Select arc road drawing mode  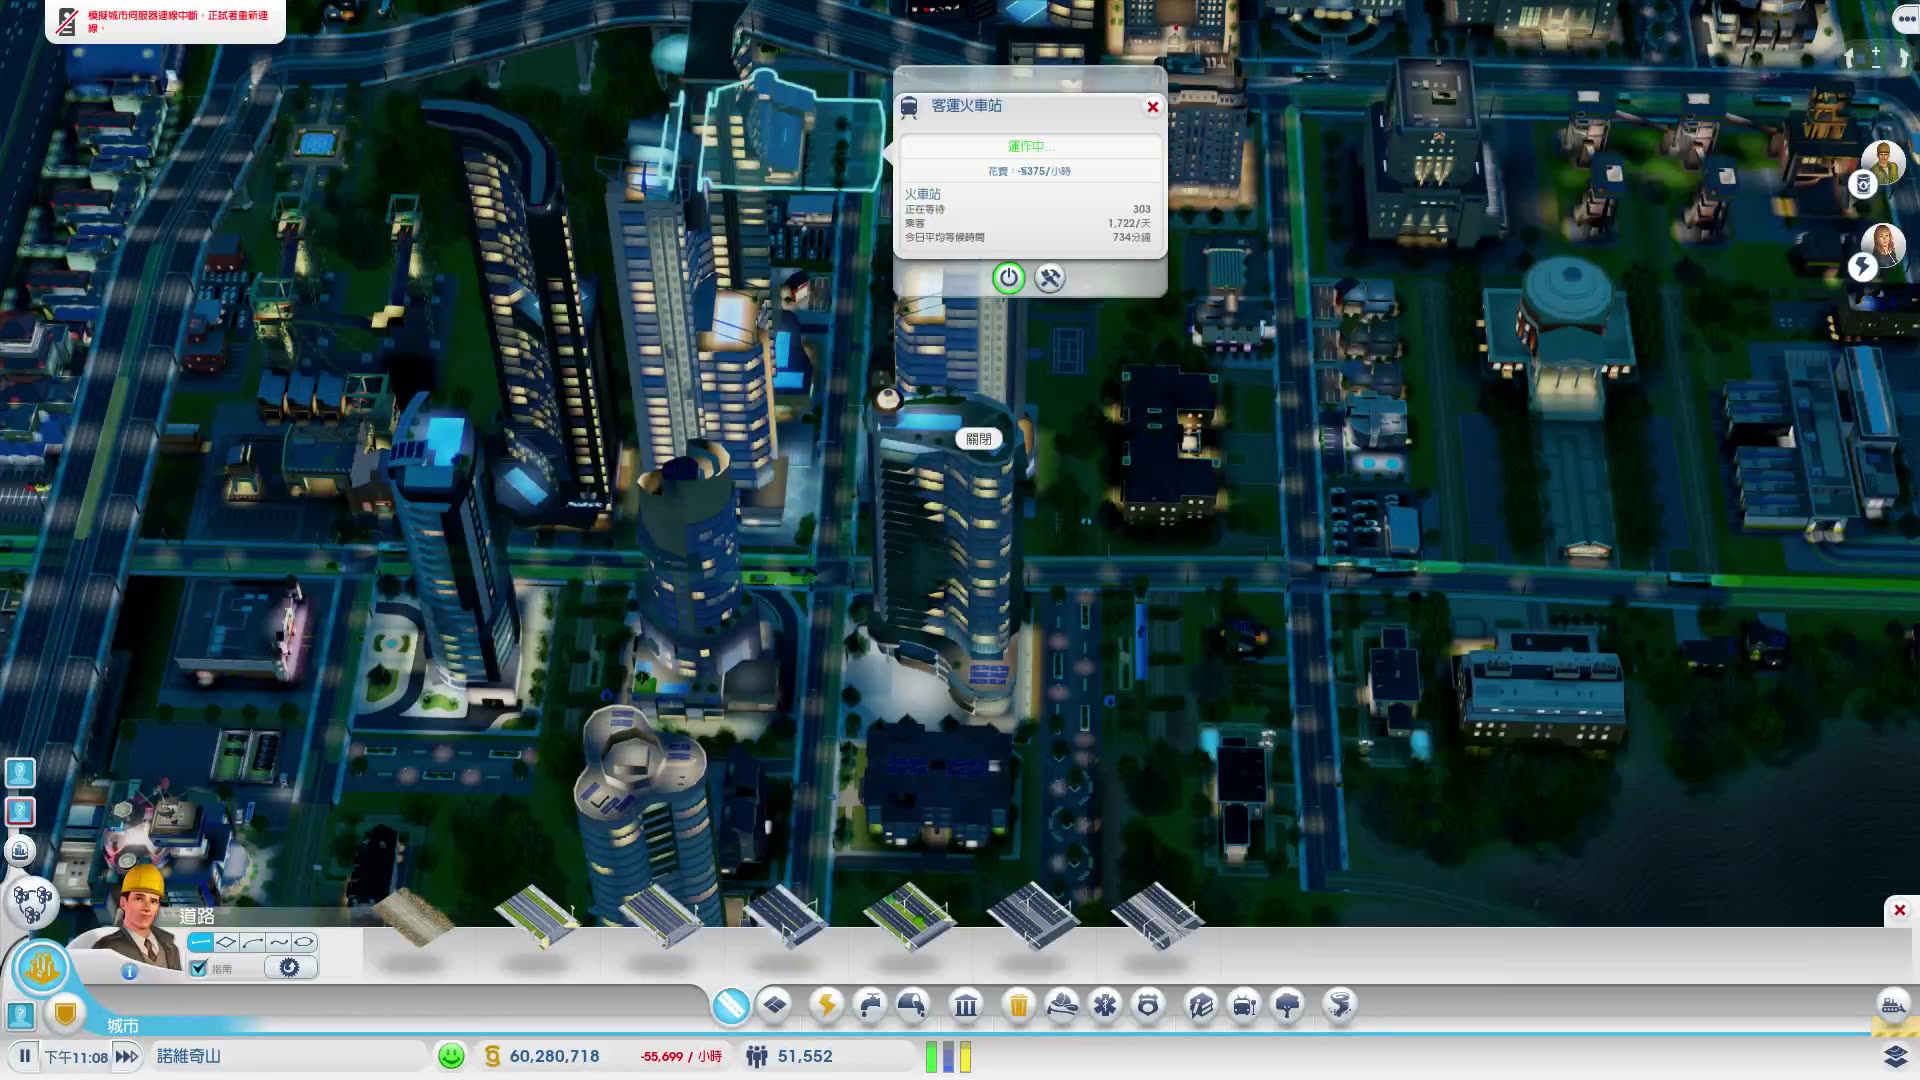click(252, 942)
